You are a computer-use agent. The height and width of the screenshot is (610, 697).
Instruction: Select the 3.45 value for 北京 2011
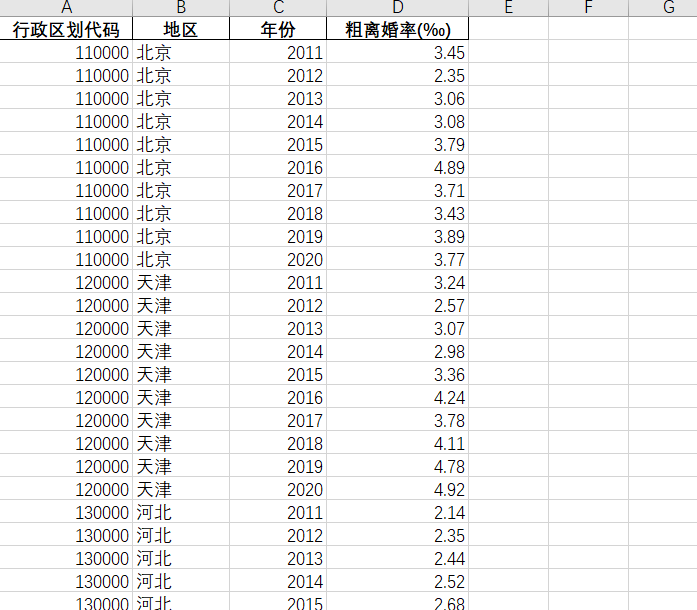(397, 52)
